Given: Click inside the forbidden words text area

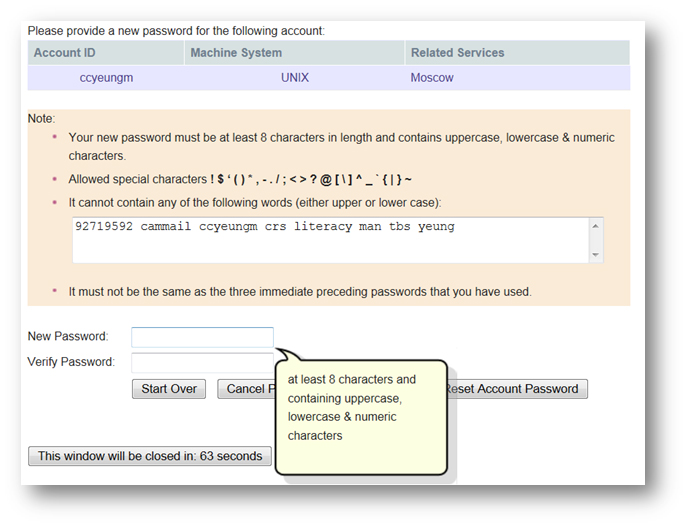Looking at the screenshot, I should pos(330,241).
